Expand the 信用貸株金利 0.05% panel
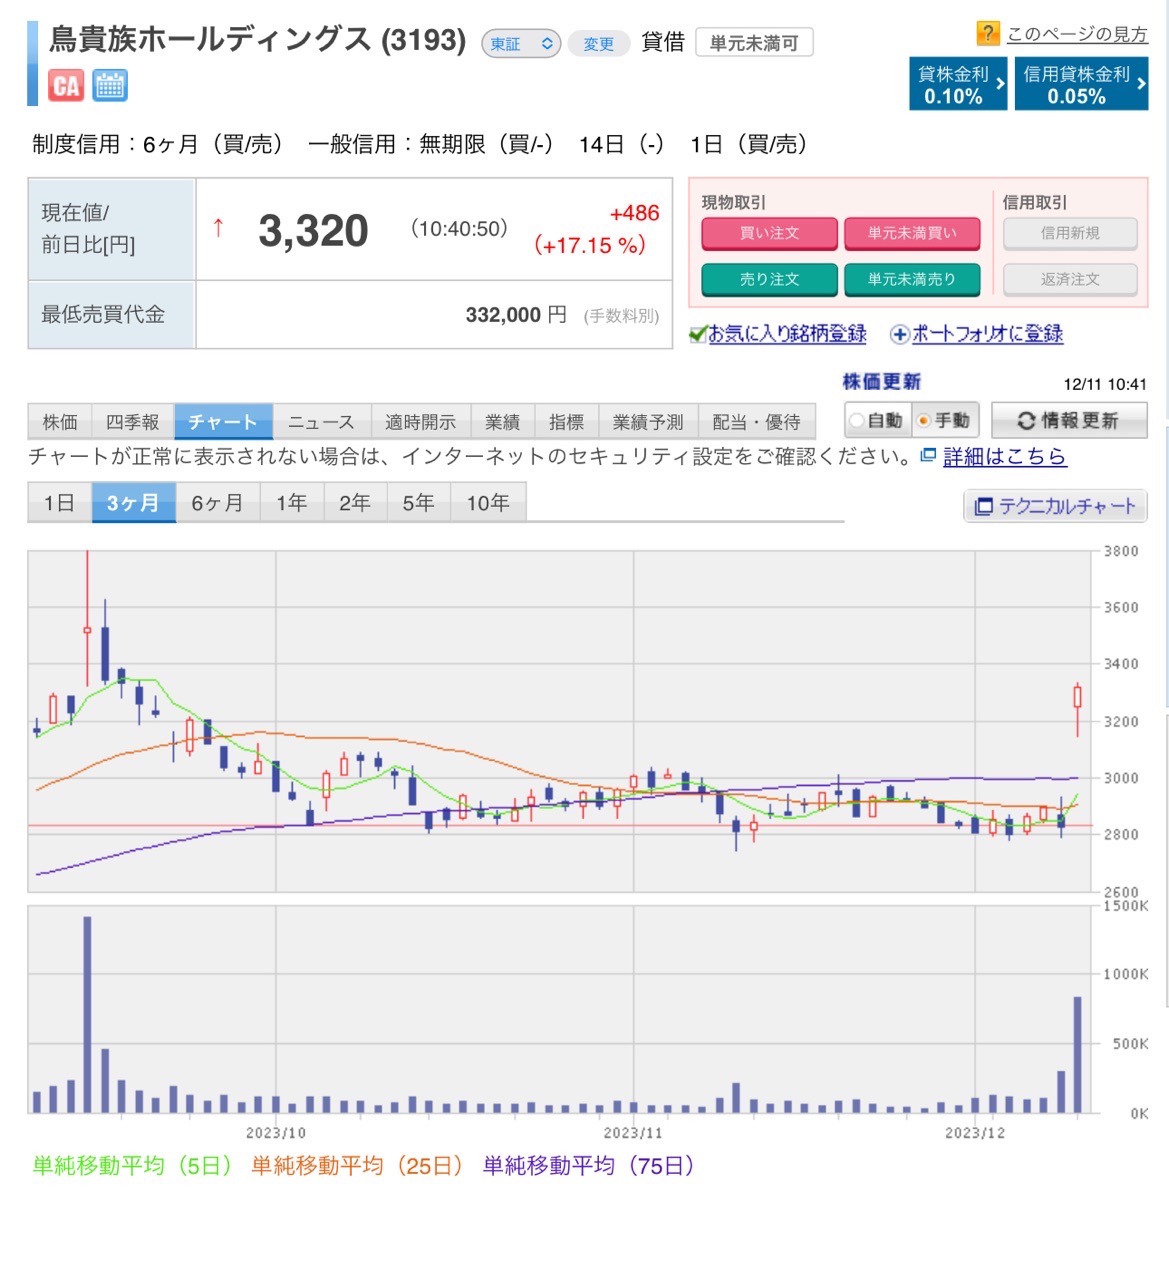1169x1280 pixels. pyautogui.click(x=1081, y=84)
